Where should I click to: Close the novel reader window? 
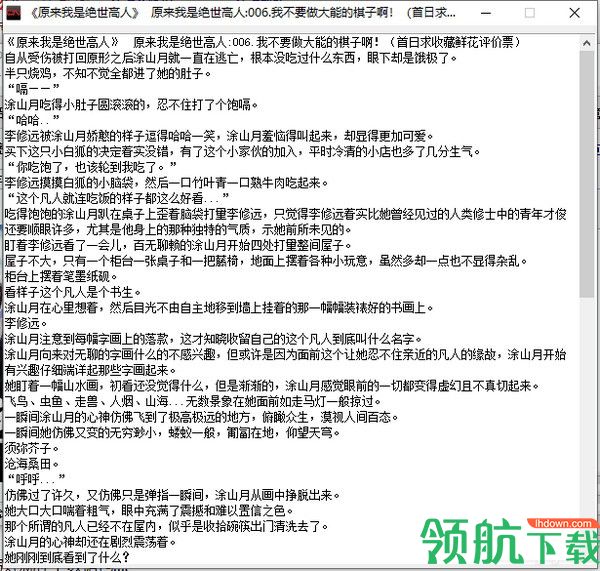574,13
